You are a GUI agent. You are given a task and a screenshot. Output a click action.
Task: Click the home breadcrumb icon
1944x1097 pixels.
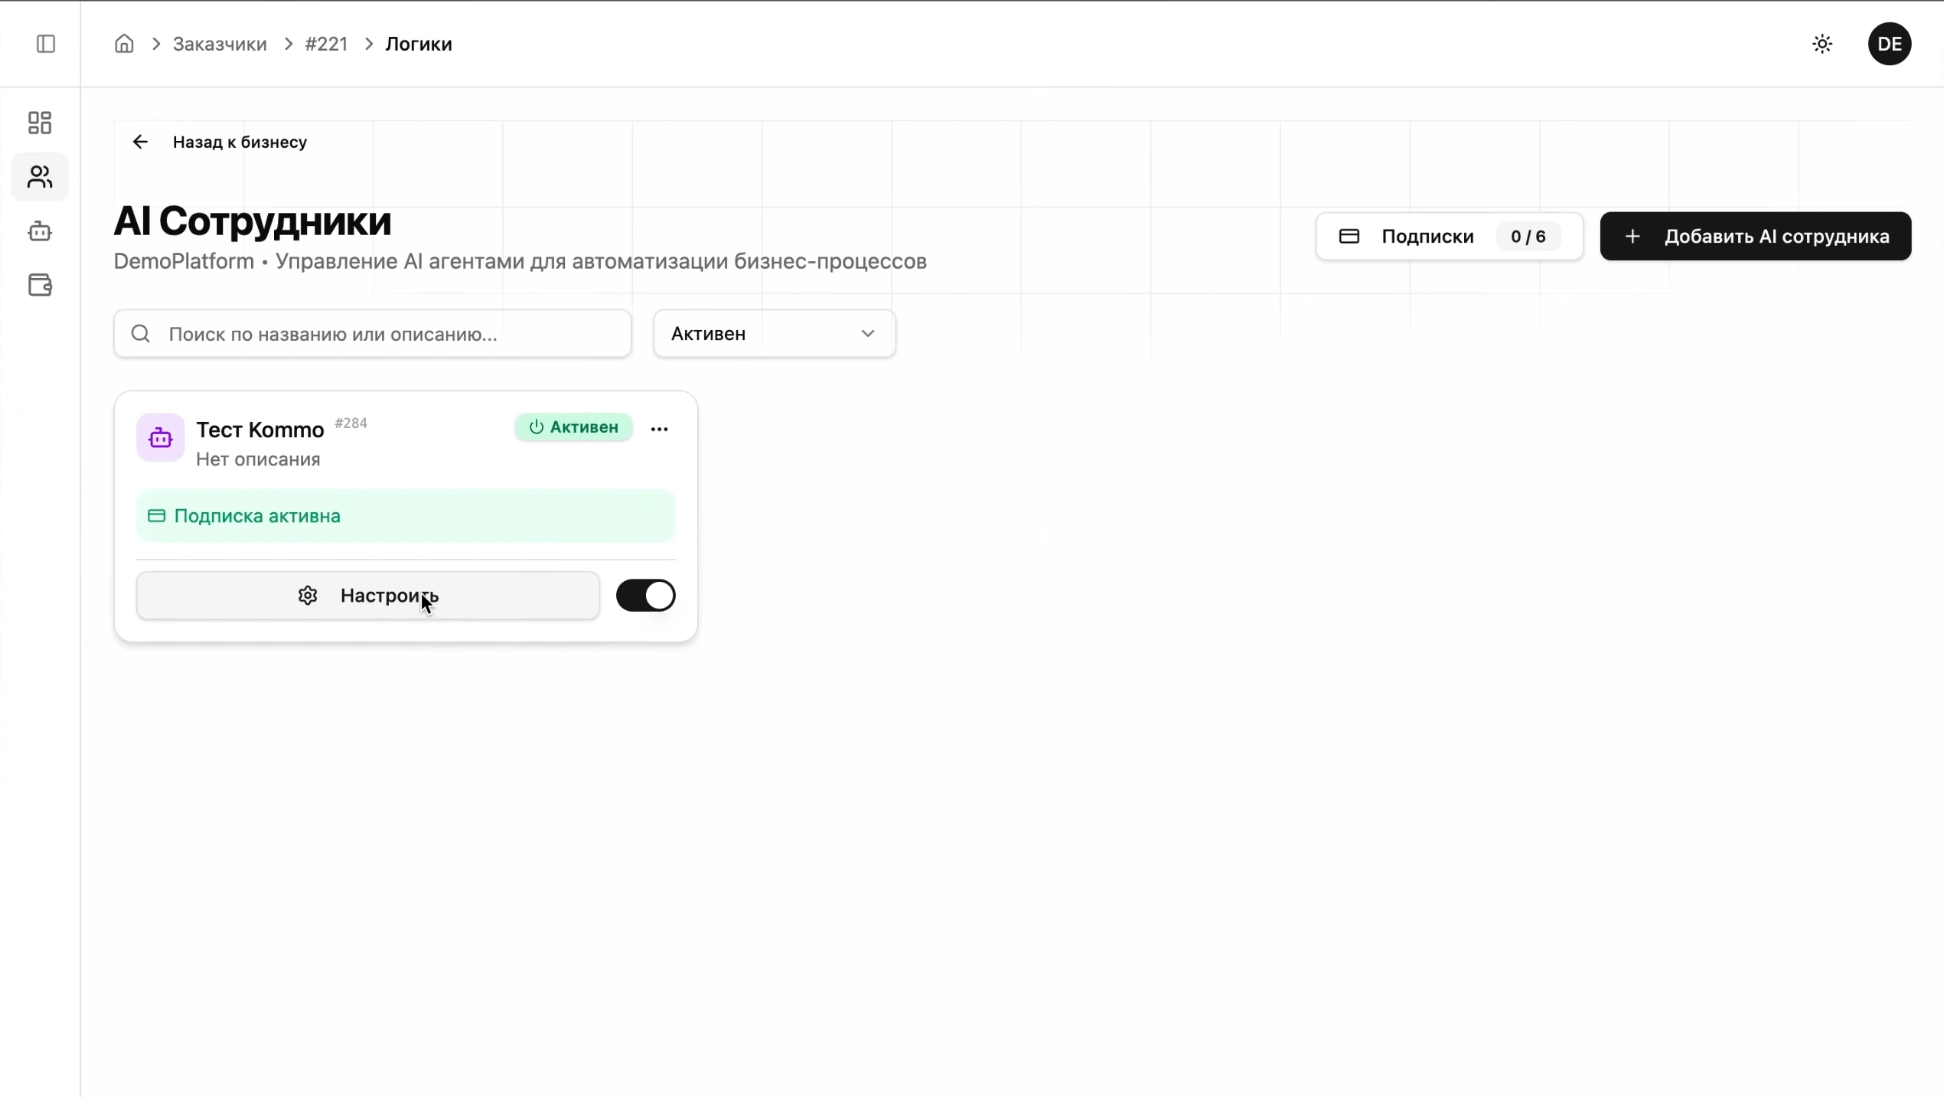[124, 44]
